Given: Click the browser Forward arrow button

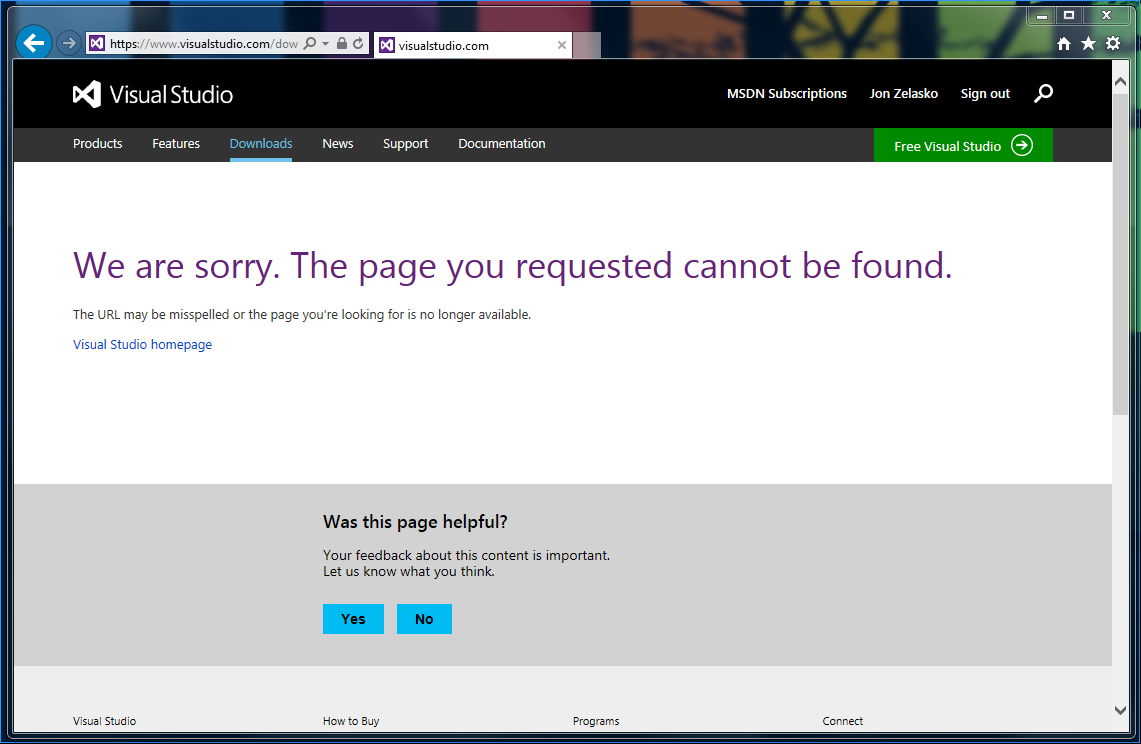Looking at the screenshot, I should (68, 44).
